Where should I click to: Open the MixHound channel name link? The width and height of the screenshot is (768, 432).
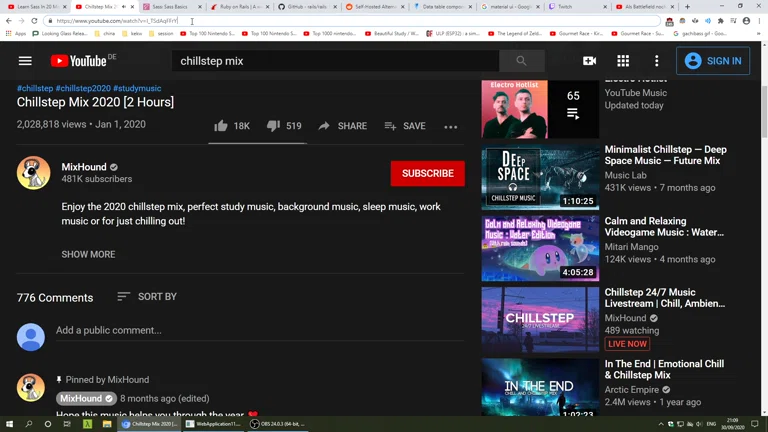coord(84,167)
